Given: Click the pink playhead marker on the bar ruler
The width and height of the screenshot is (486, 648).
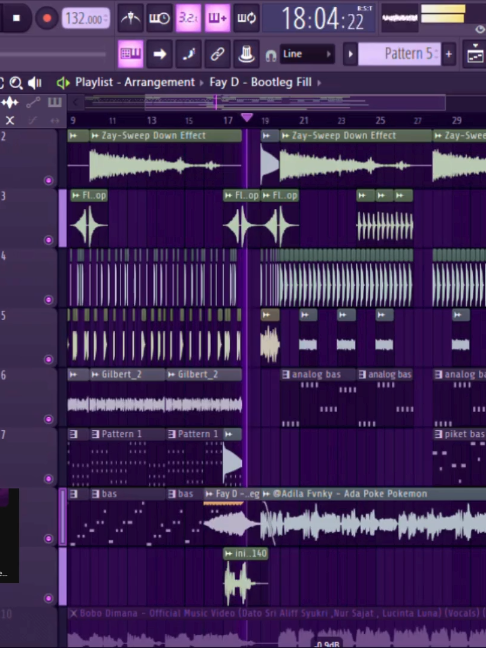Looking at the screenshot, I should [x=247, y=118].
